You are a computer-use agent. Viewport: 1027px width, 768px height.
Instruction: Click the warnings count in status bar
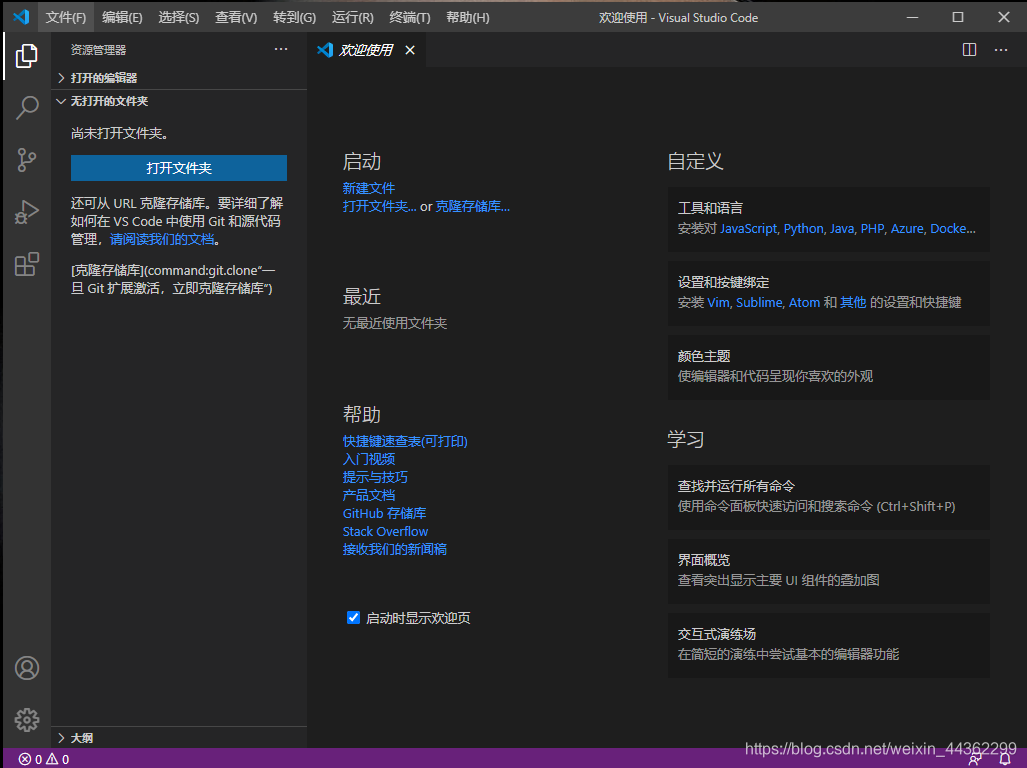[58, 759]
